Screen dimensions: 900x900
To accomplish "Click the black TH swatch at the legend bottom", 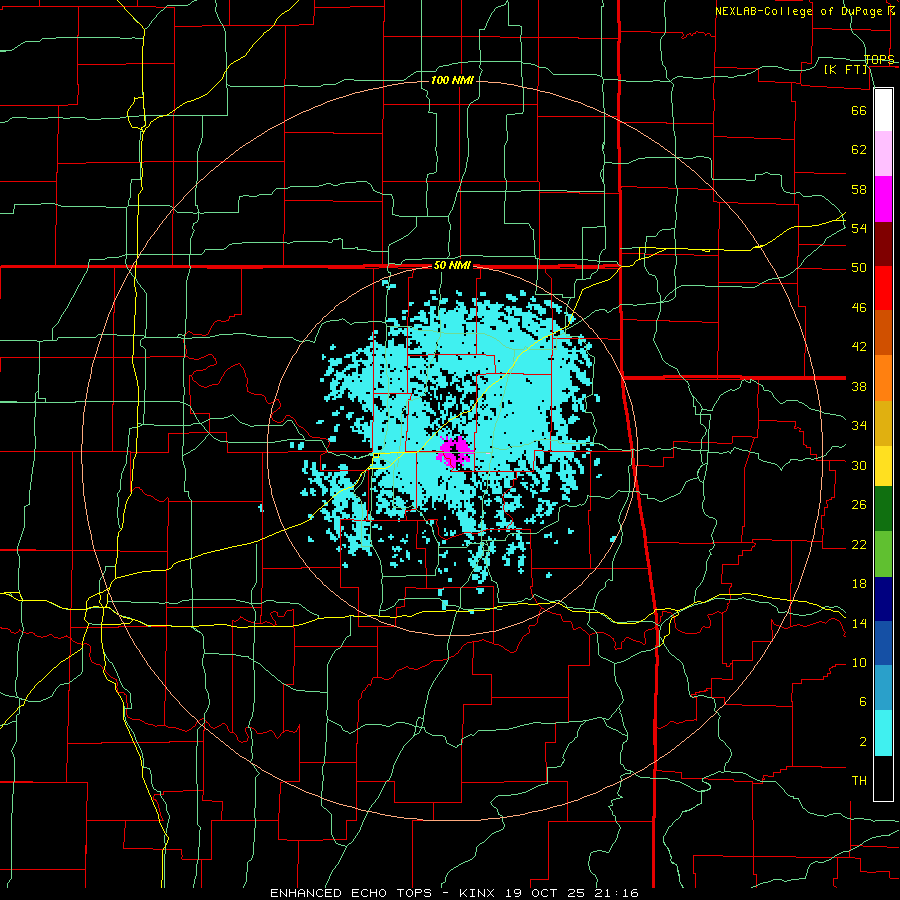I will pos(883,778).
